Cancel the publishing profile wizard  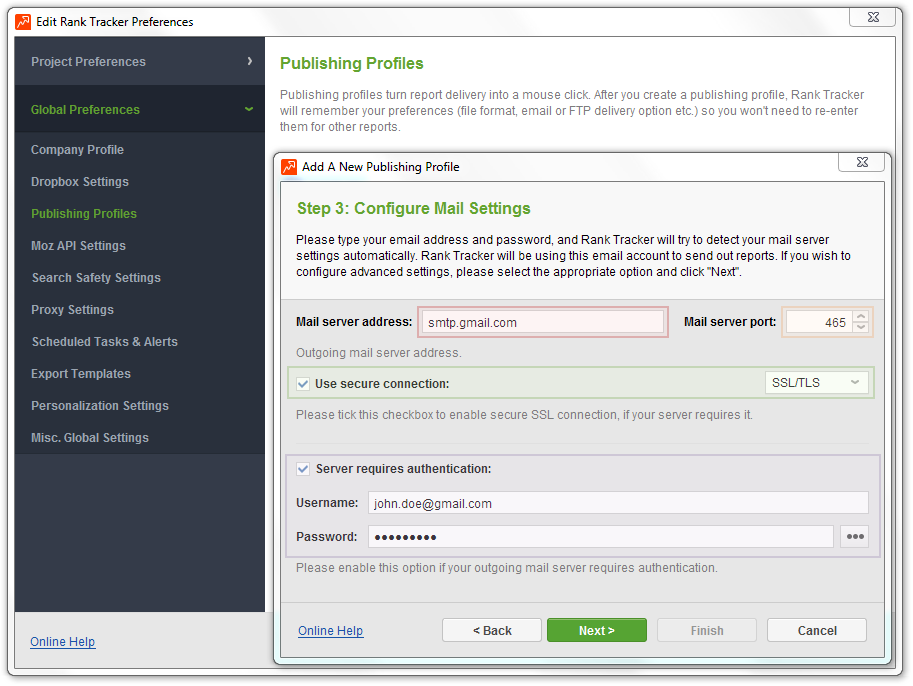pyautogui.click(x=817, y=630)
